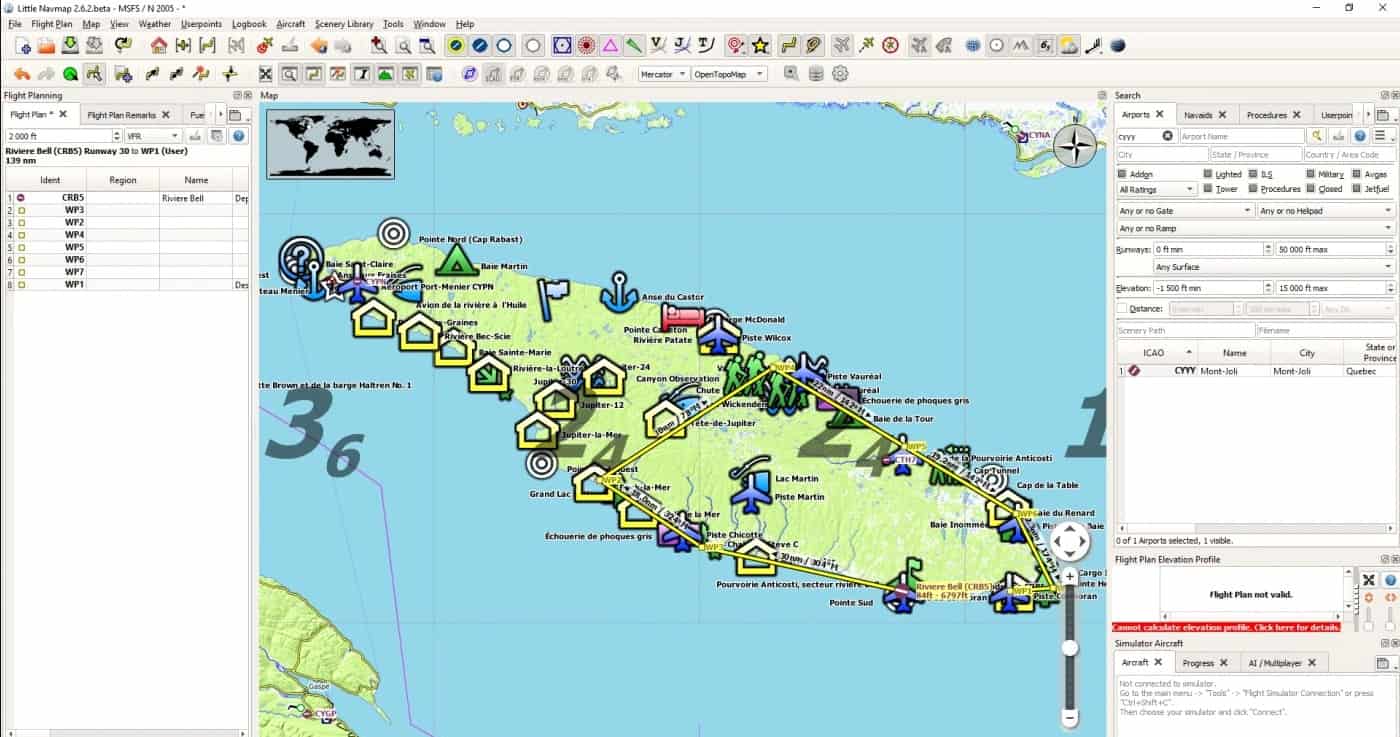
Task: Open the Scenery Library menu
Action: [x=343, y=23]
